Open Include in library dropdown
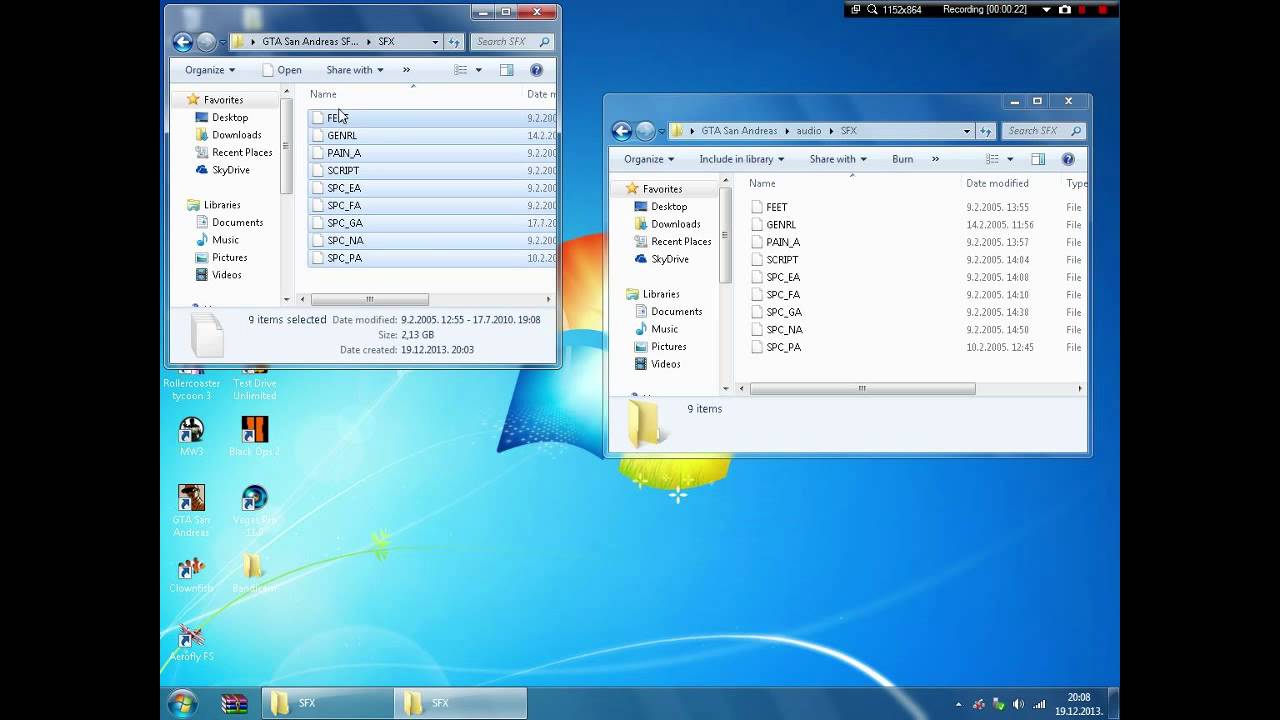The image size is (1280, 720). [x=742, y=159]
